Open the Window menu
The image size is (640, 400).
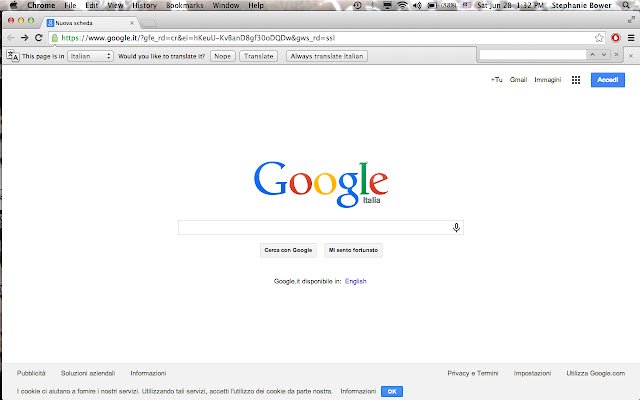click(x=226, y=5)
